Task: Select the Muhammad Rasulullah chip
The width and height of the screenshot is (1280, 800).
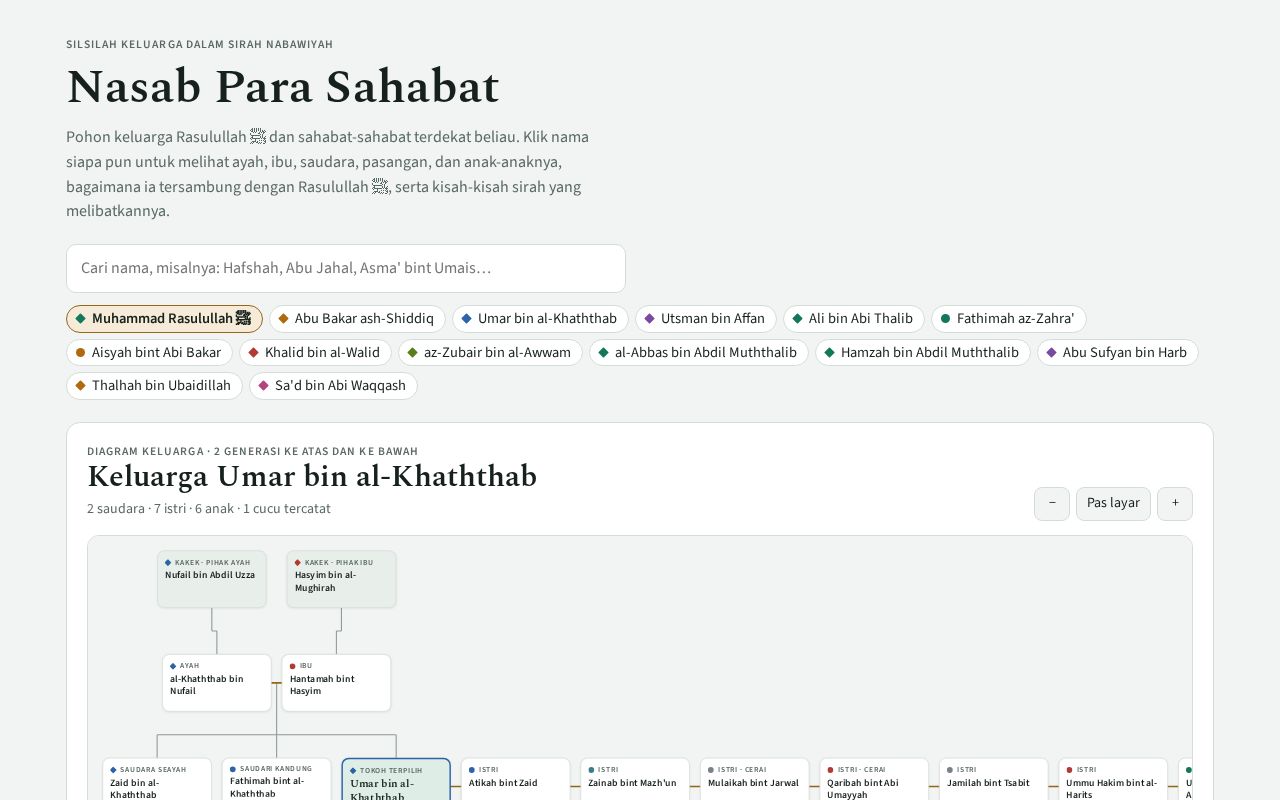Action: (x=164, y=319)
